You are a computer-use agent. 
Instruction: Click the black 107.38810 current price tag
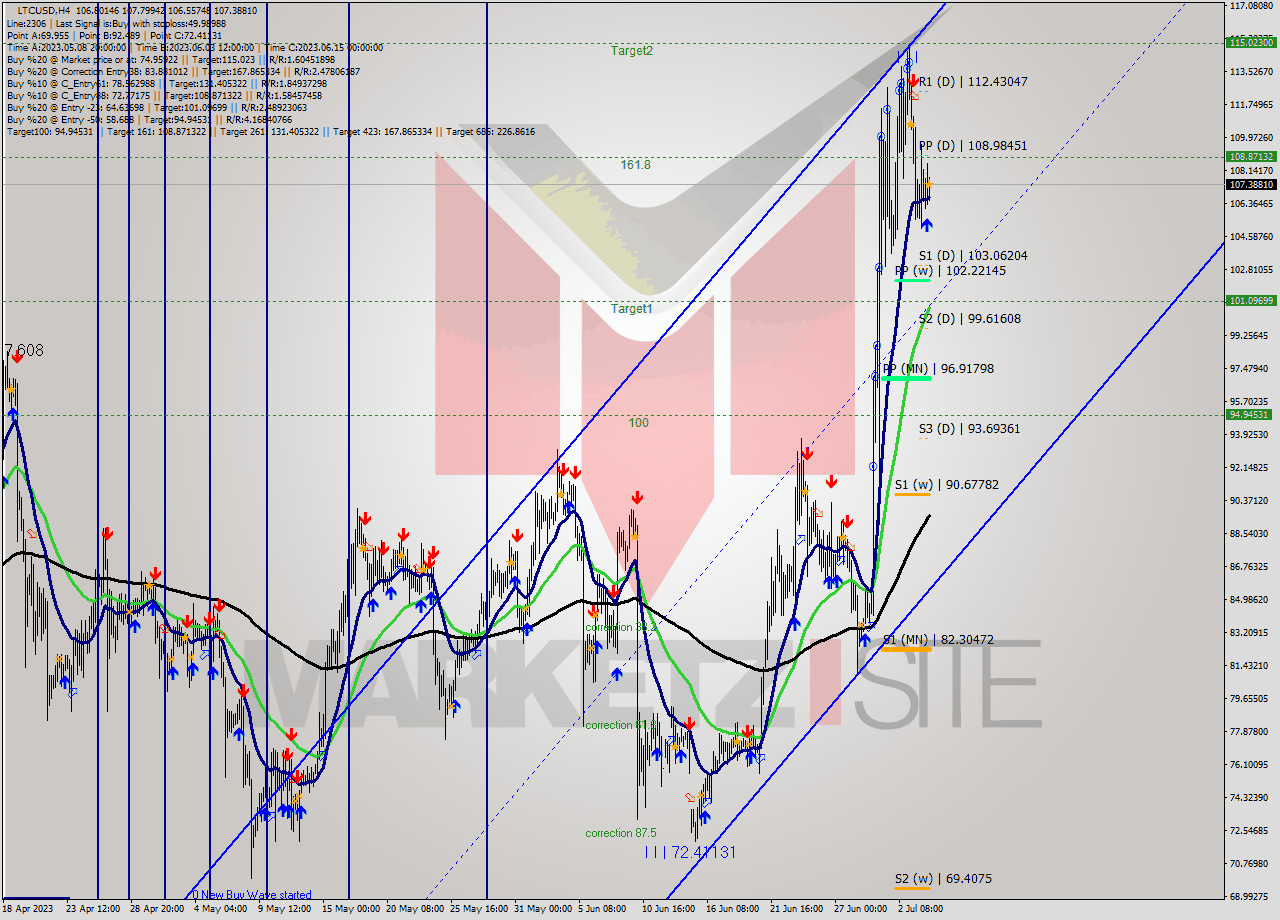tap(1251, 185)
